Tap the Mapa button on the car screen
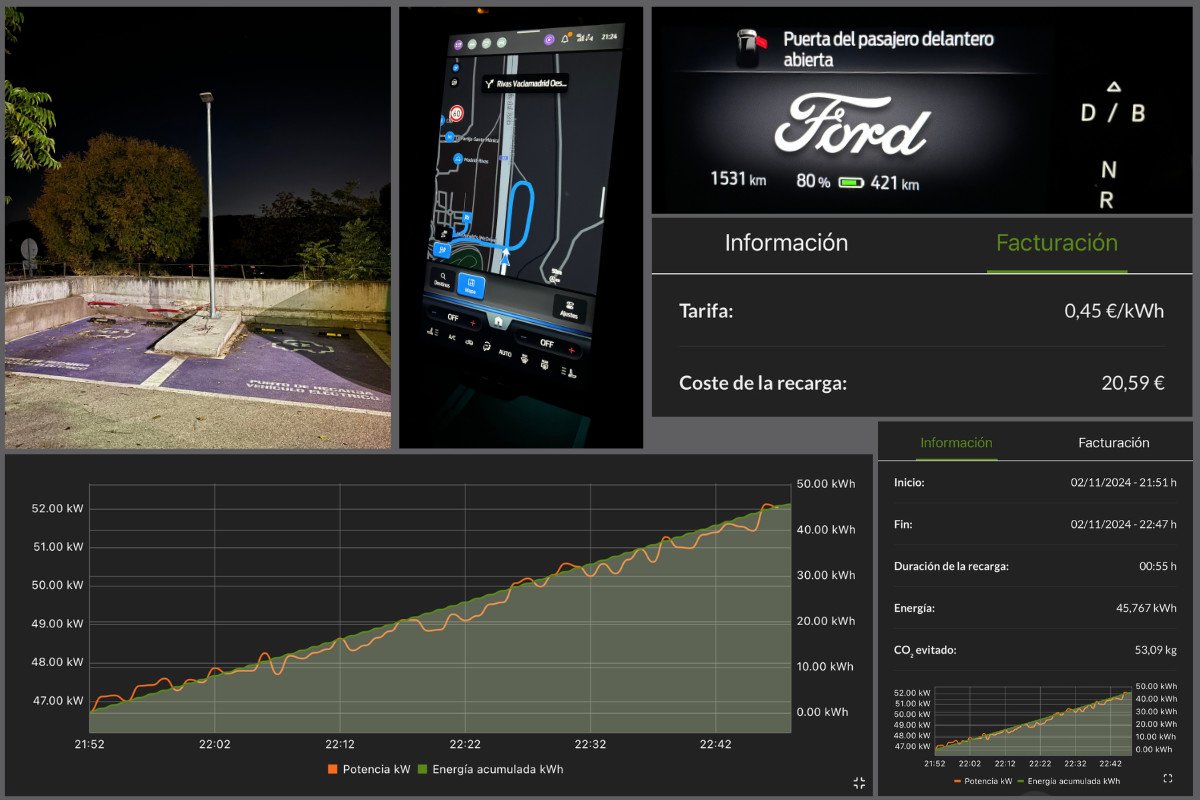Image resolution: width=1200 pixels, height=800 pixels. [471, 286]
